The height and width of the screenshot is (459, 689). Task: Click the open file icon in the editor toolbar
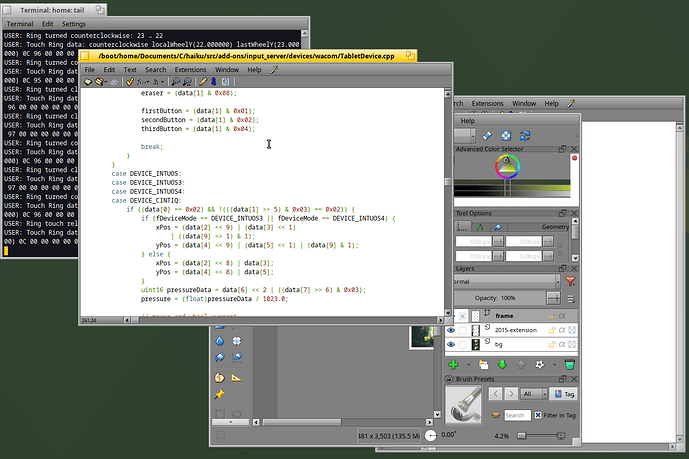tap(99, 82)
